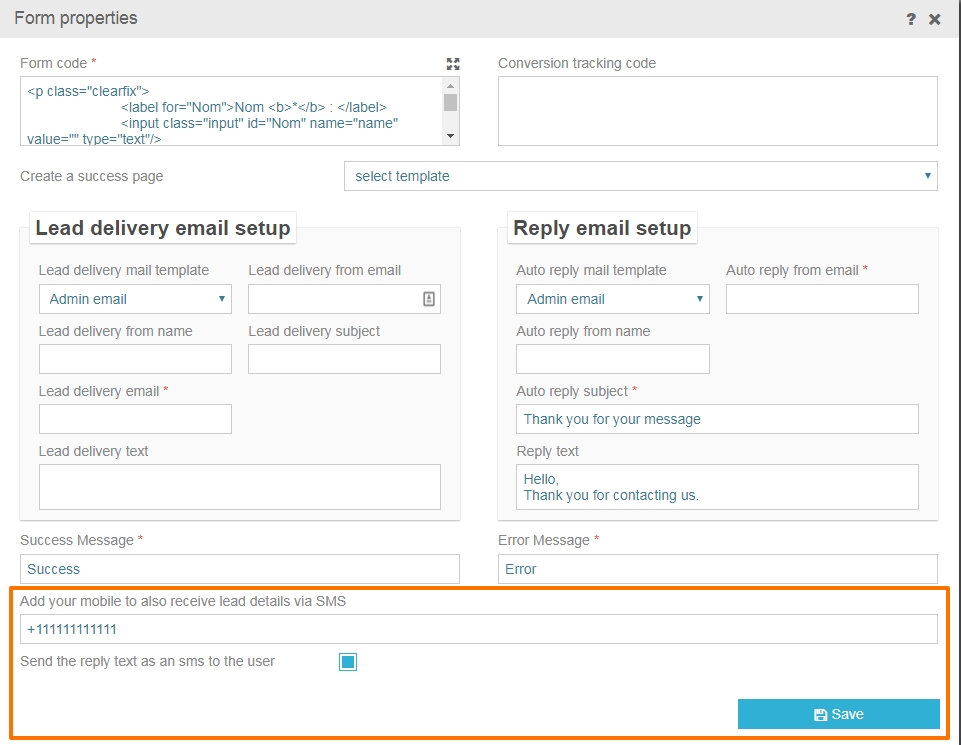
Task: Click the Lead delivery email field
Action: (135, 419)
